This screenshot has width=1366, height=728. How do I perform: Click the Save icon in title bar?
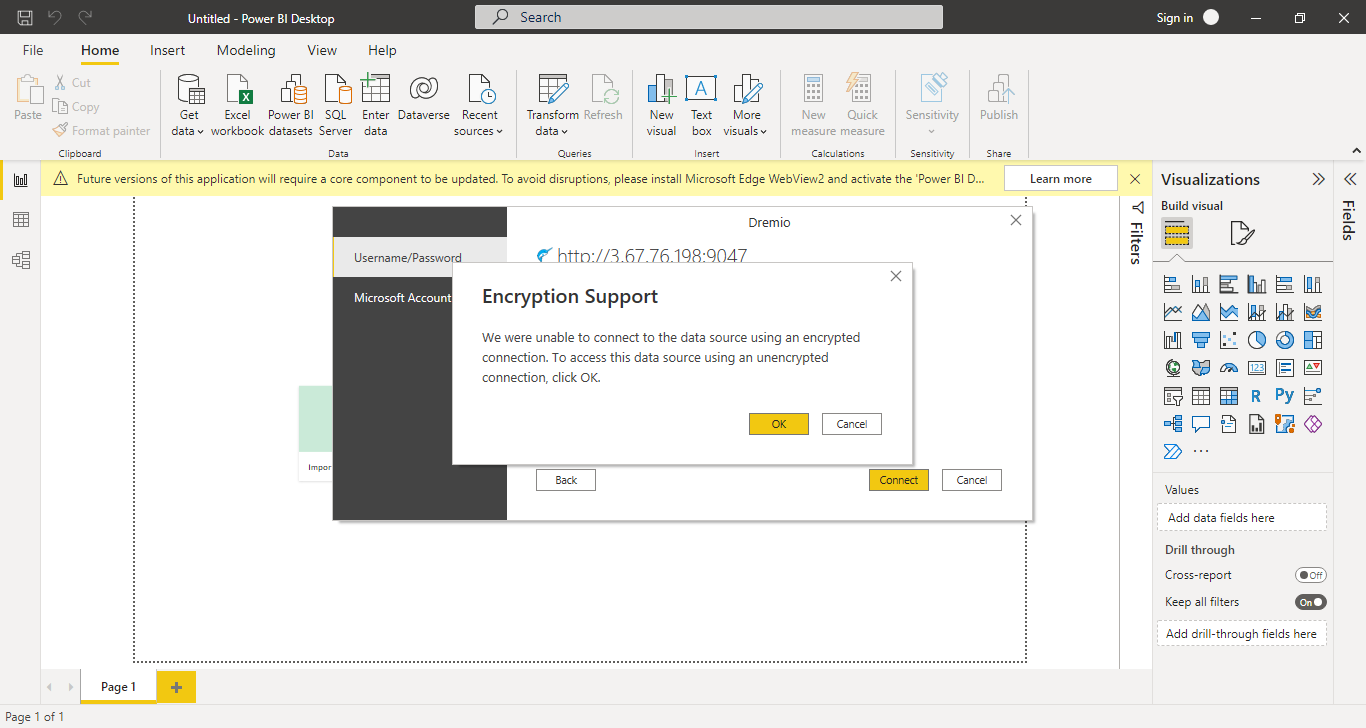pos(24,17)
